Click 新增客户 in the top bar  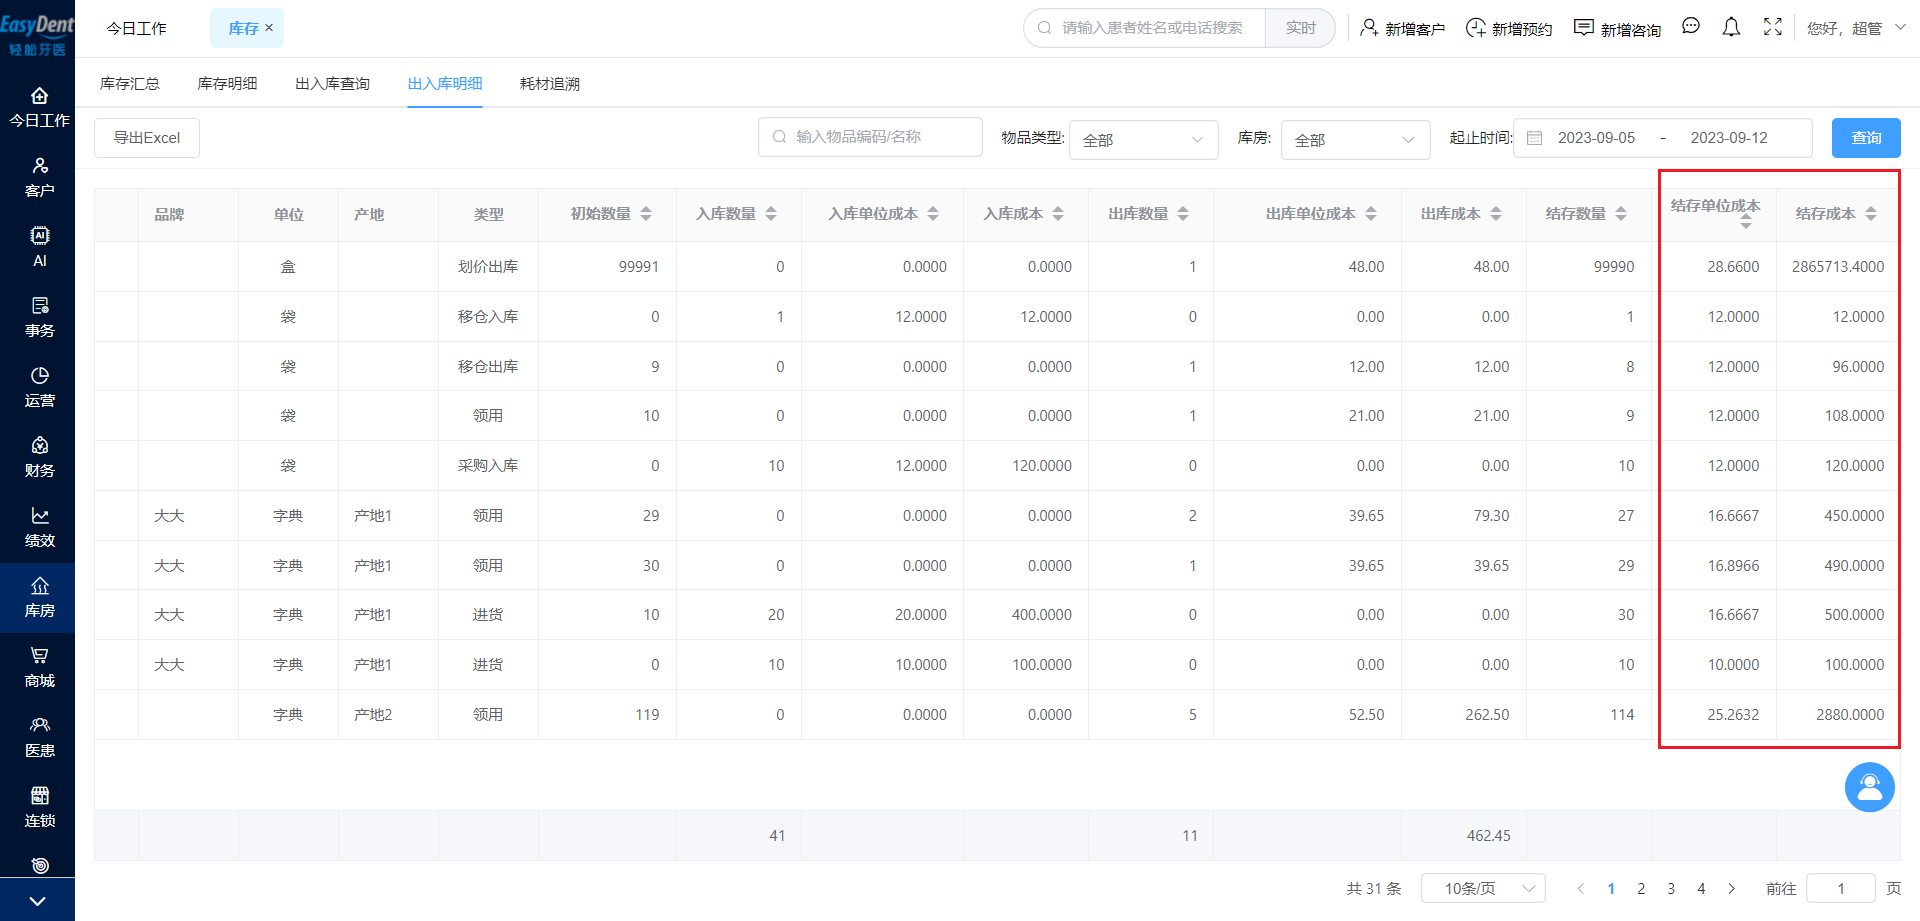point(1403,29)
